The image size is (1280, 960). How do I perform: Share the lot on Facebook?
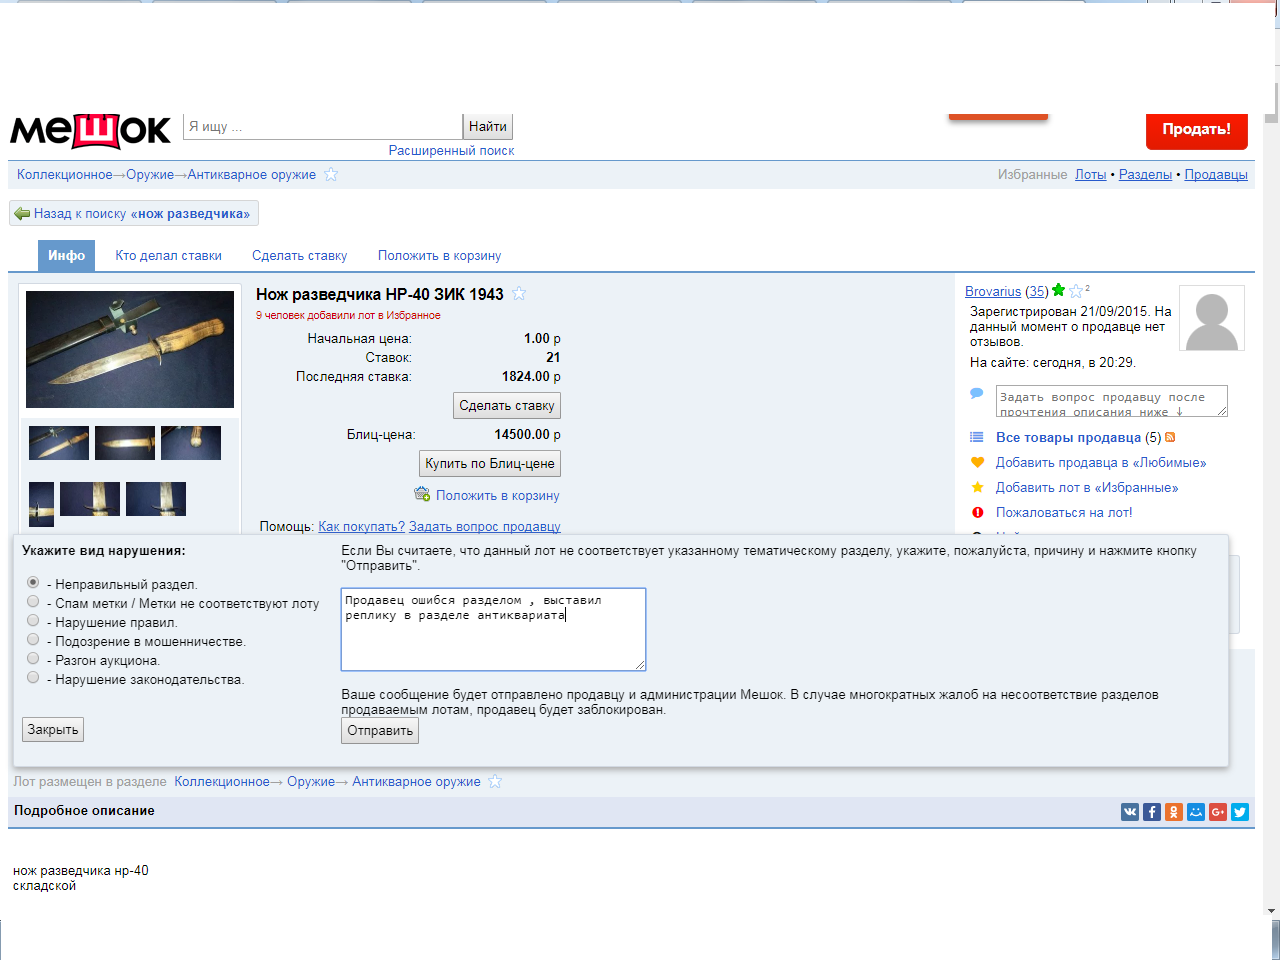[1152, 812]
